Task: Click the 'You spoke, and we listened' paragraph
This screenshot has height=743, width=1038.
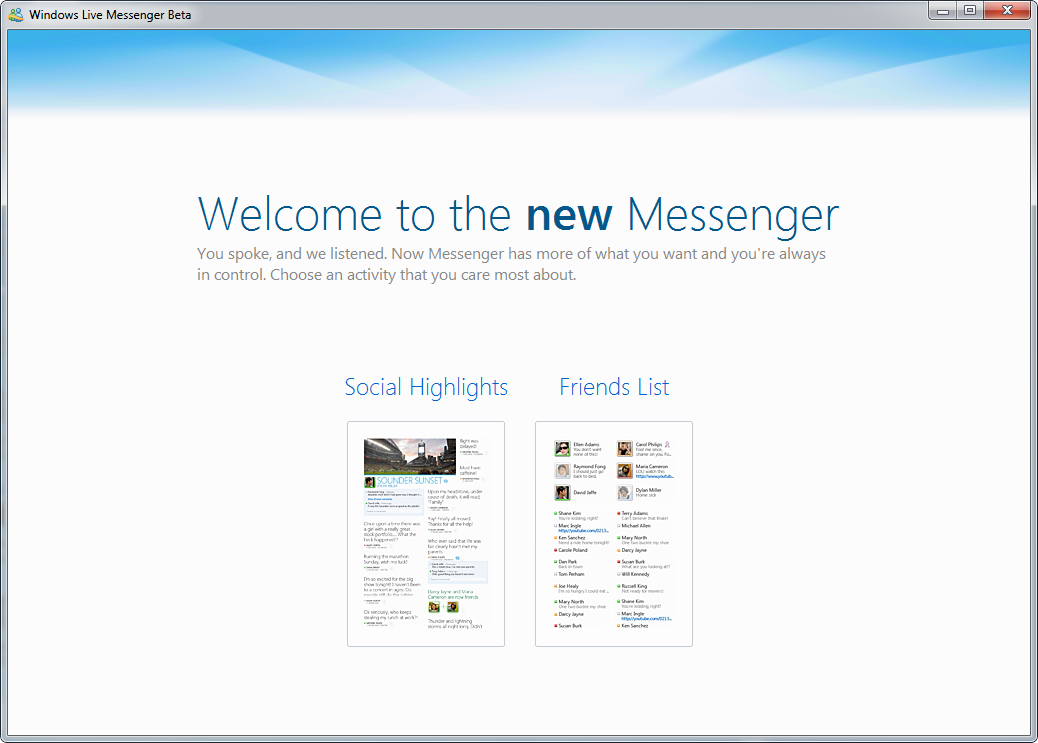Action: 511,264
